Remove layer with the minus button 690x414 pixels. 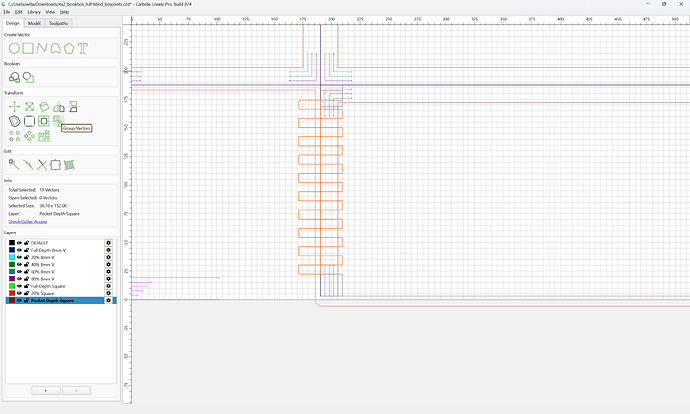coord(77,391)
